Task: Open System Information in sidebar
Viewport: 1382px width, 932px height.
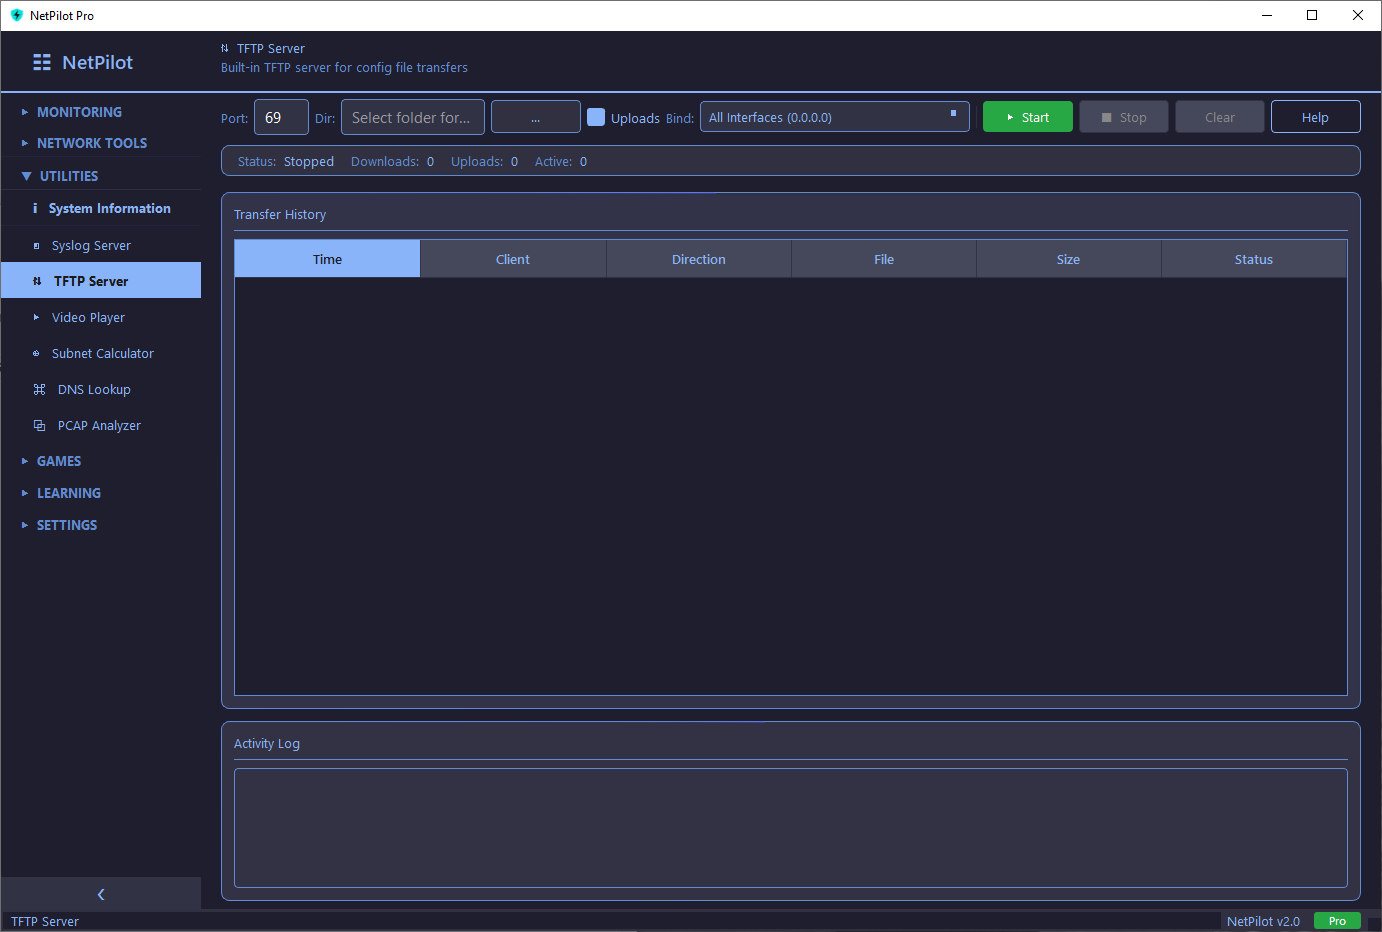Action: click(x=110, y=208)
